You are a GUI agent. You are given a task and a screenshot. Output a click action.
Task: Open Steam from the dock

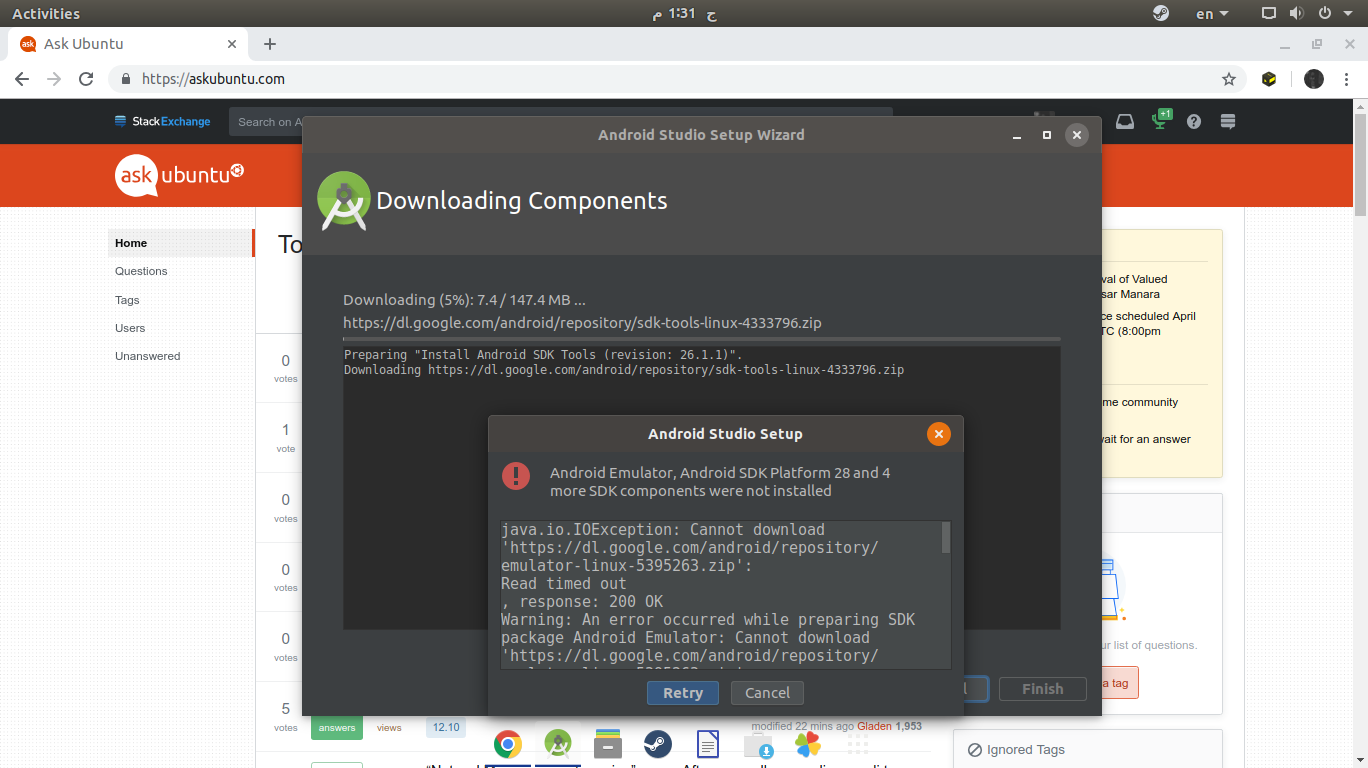tap(657, 744)
